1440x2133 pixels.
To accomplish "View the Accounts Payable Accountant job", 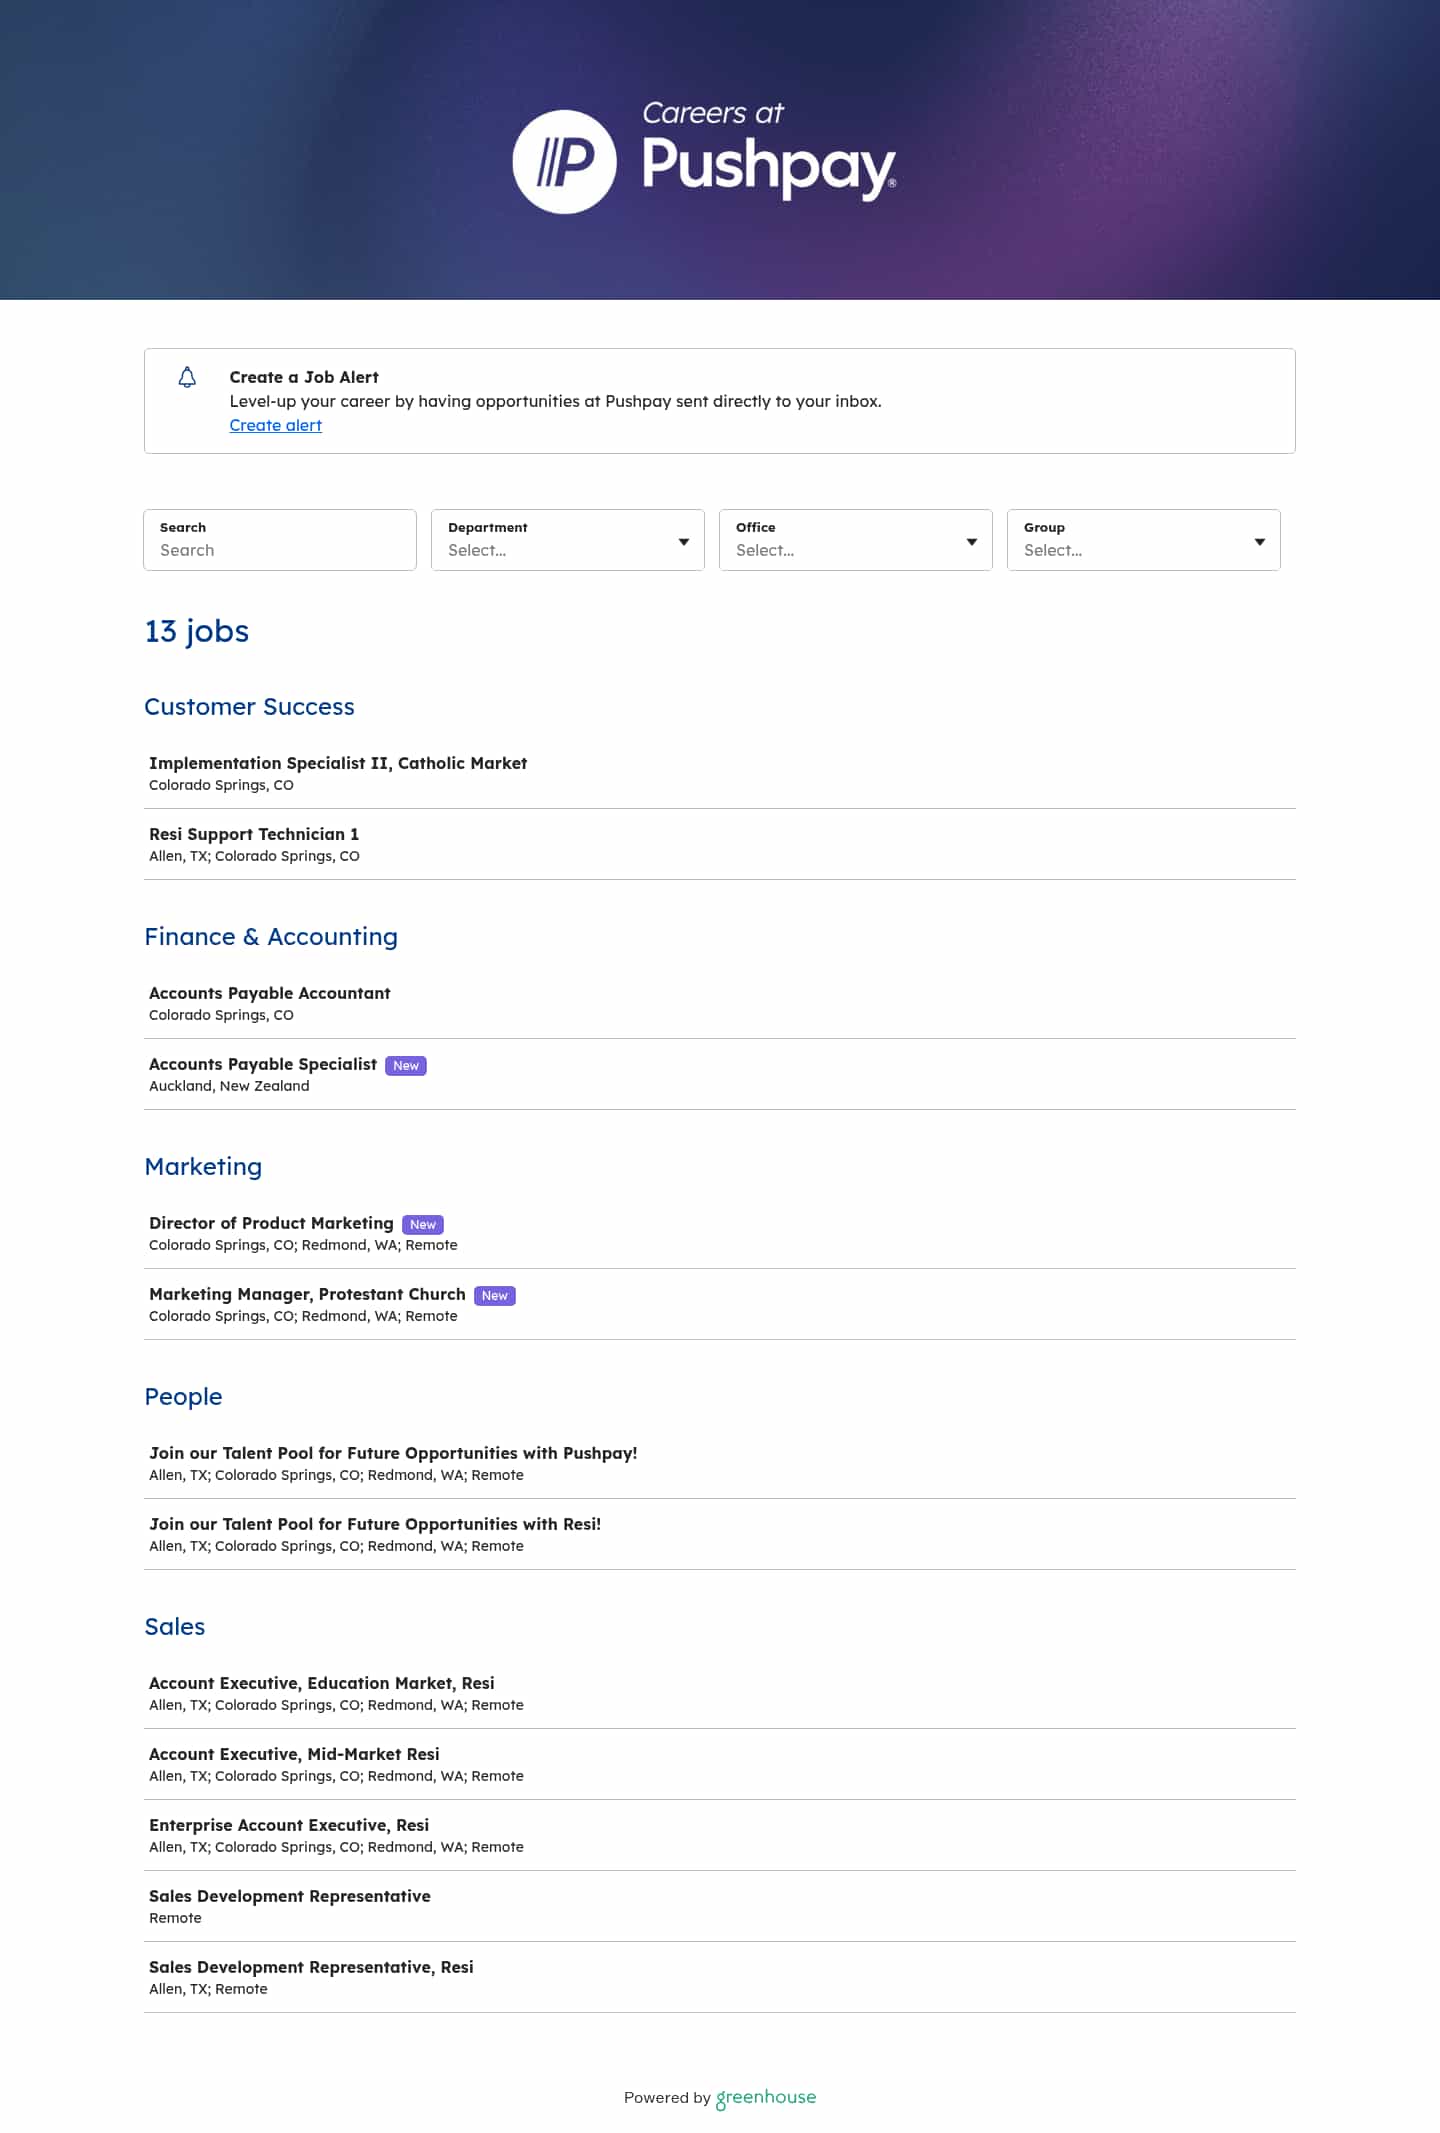I will tap(270, 993).
